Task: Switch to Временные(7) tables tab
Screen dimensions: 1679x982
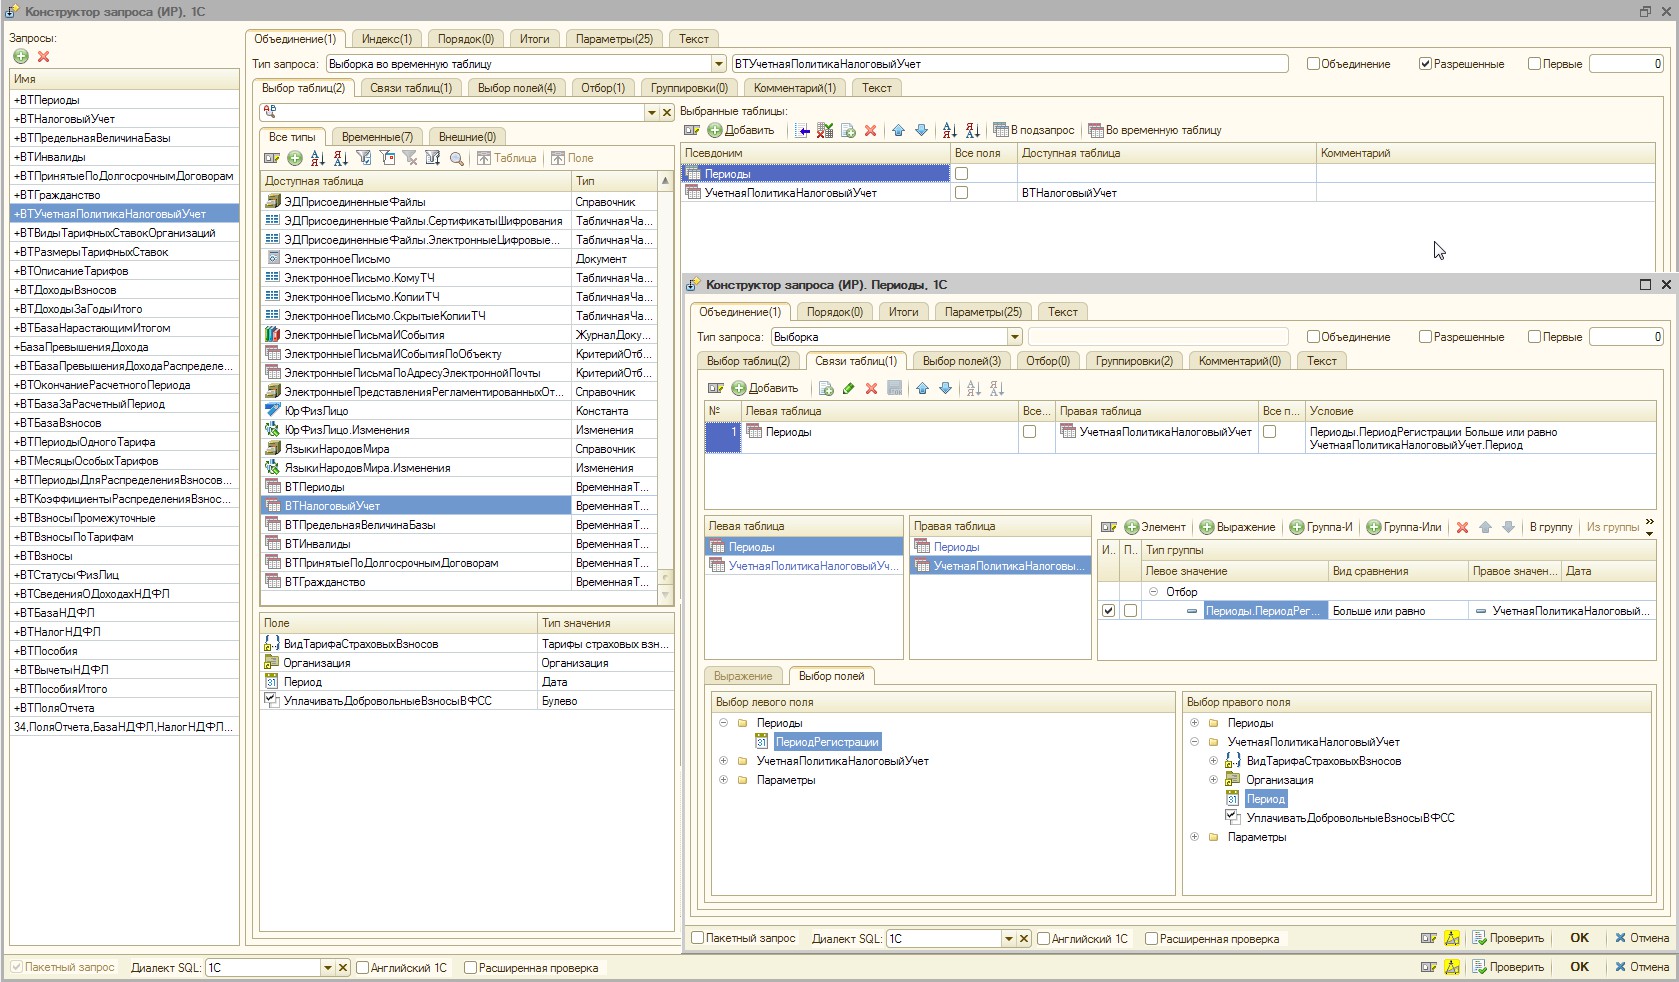Action: click(376, 137)
